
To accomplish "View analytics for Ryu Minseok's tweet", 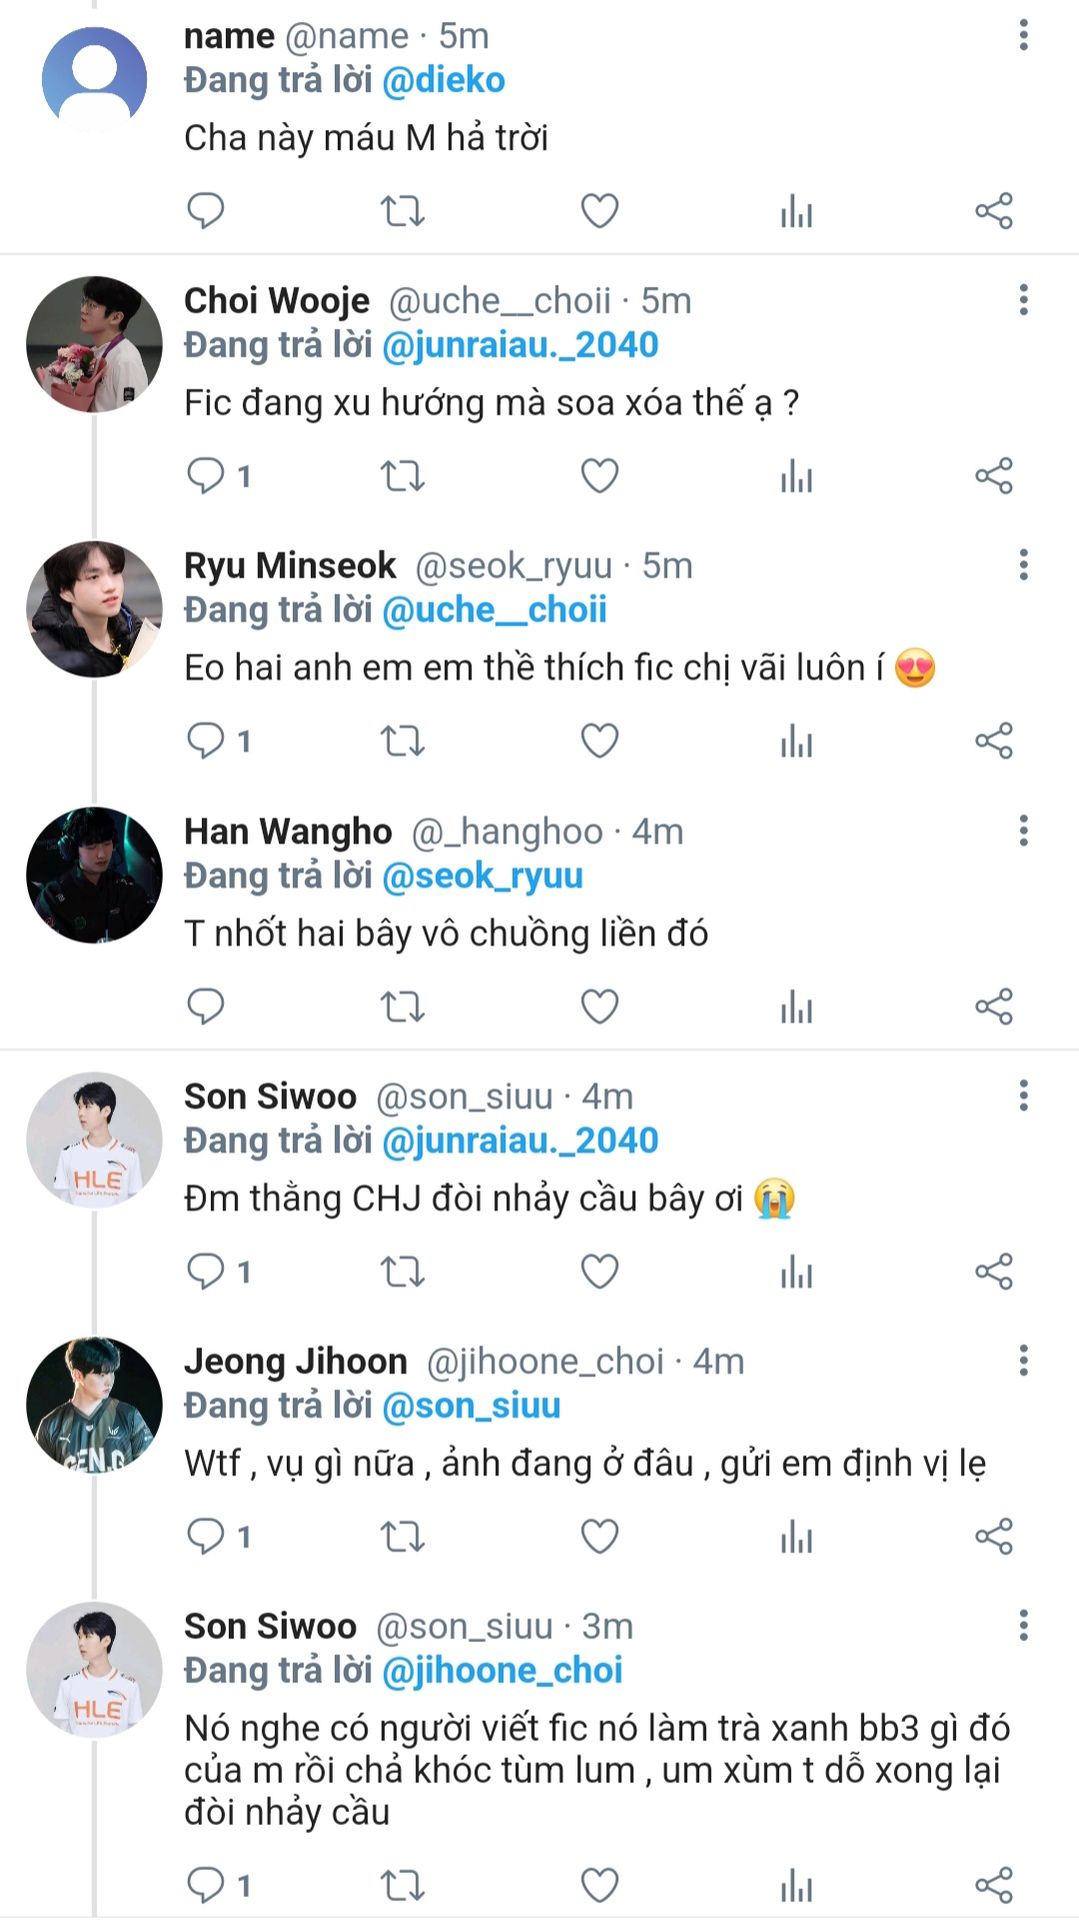I will click(796, 741).
